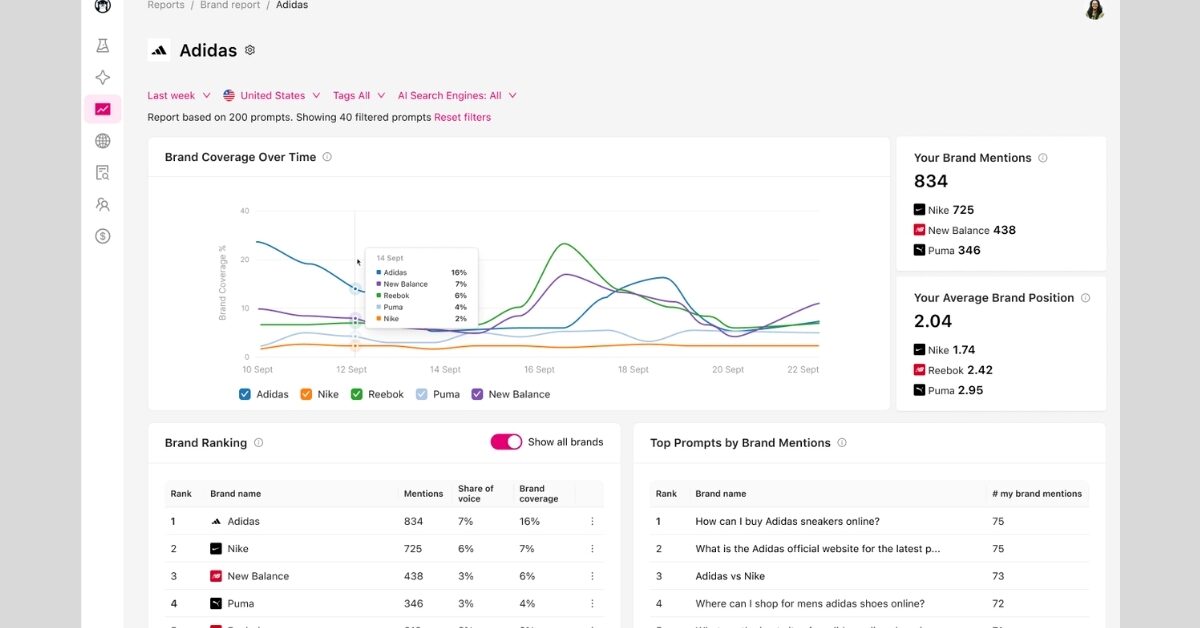1200x628 pixels.
Task: Open the AI Search Engines filter dropdown
Action: click(x=456, y=96)
